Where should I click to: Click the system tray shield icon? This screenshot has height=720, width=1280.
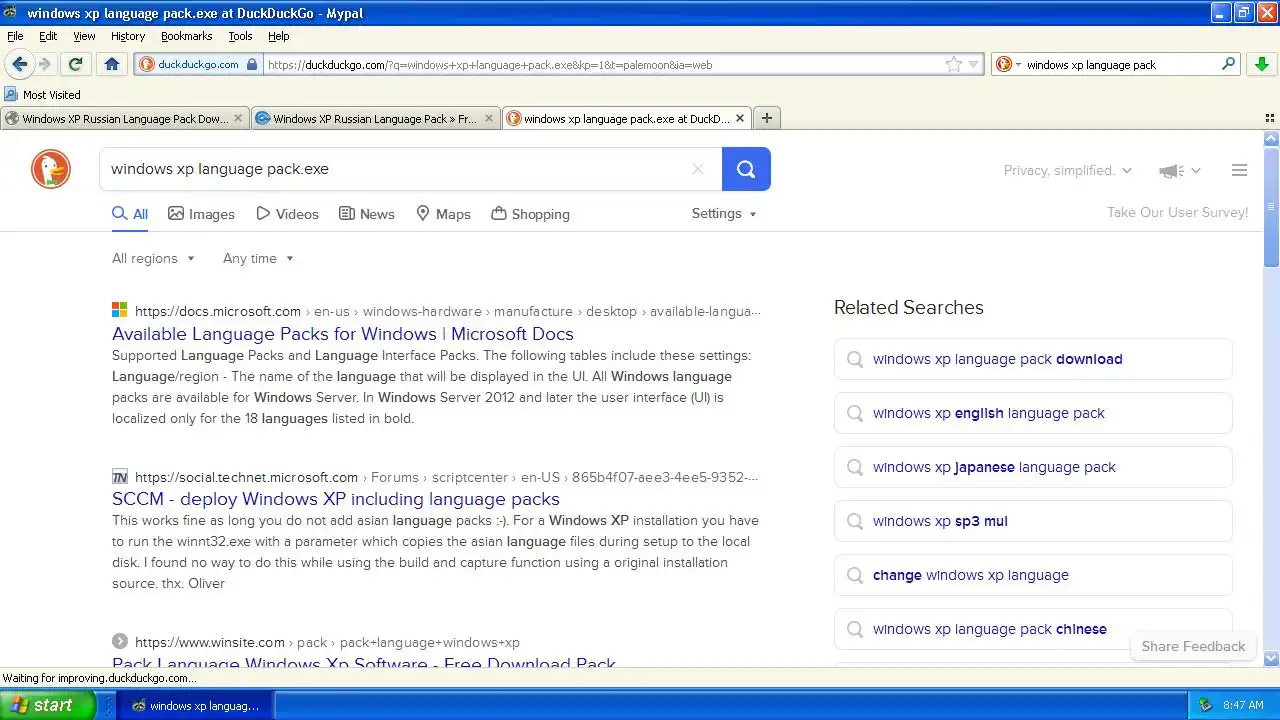tap(1205, 705)
